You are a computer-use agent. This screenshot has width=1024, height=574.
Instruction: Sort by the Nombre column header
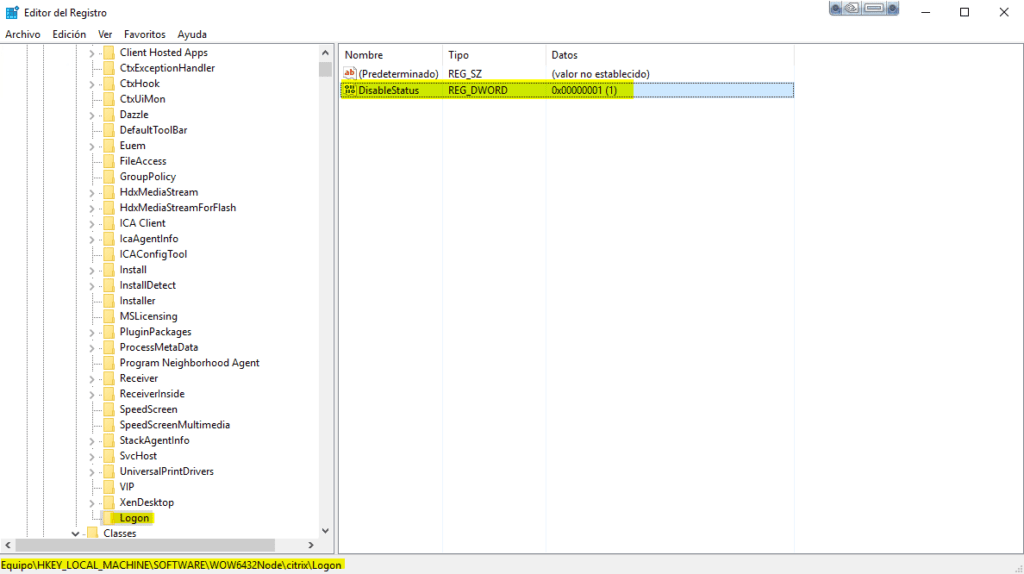391,55
